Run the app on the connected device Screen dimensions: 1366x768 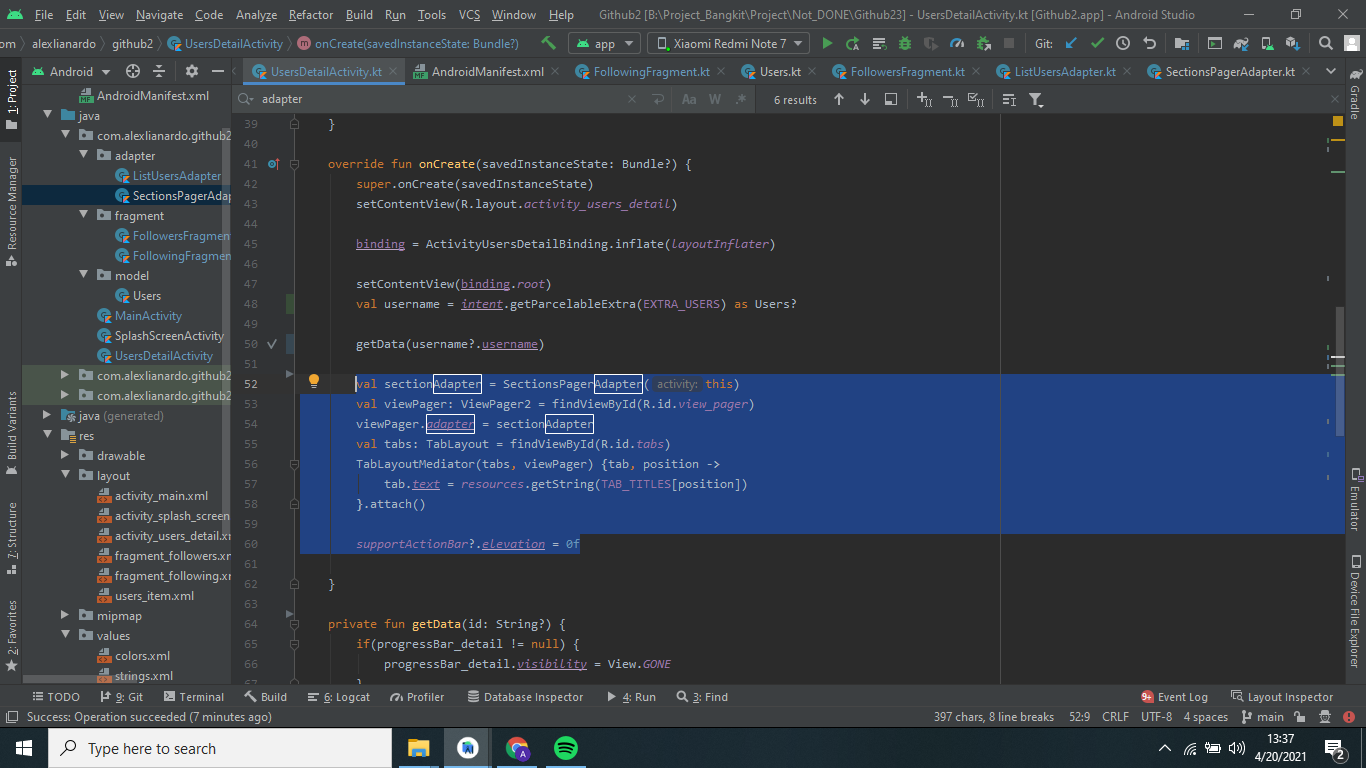tap(828, 44)
